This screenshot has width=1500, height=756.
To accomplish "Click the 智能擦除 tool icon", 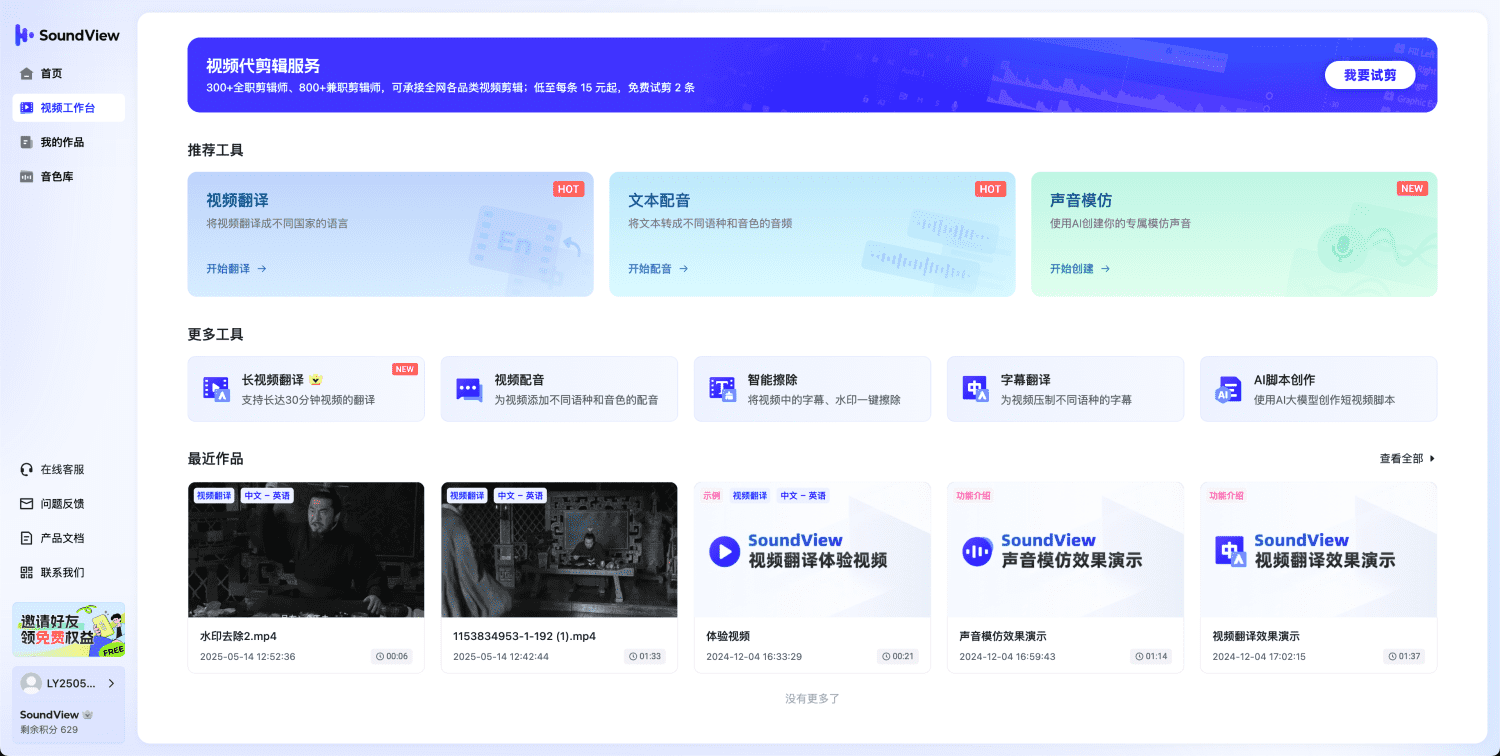I will click(x=722, y=389).
